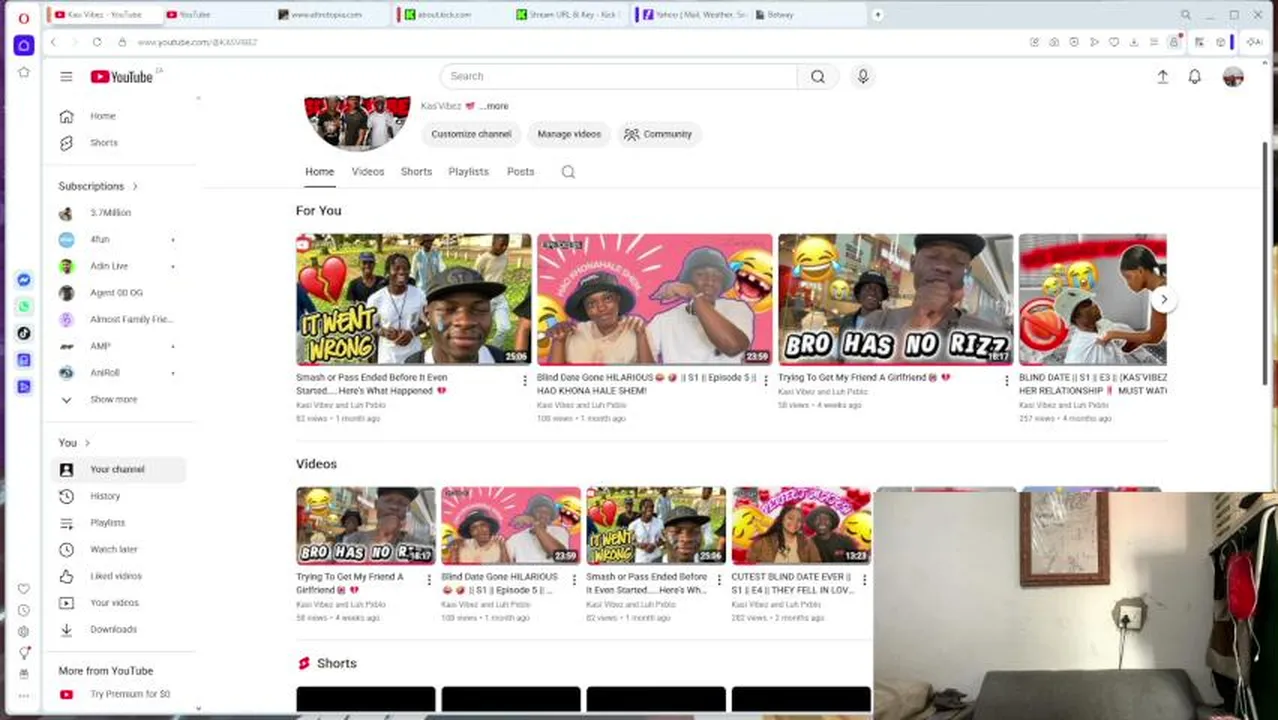Click the snapshot camera icon in address bar
The height and width of the screenshot is (720, 1278).
(x=1054, y=42)
